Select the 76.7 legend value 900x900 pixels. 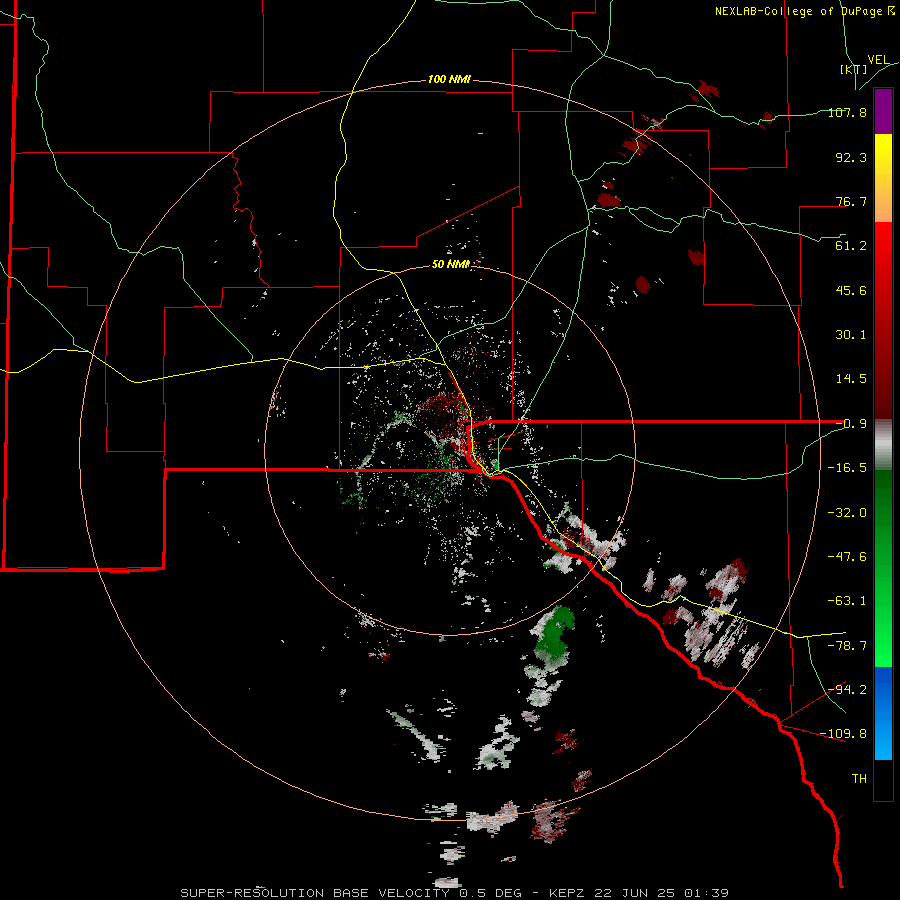click(x=851, y=201)
